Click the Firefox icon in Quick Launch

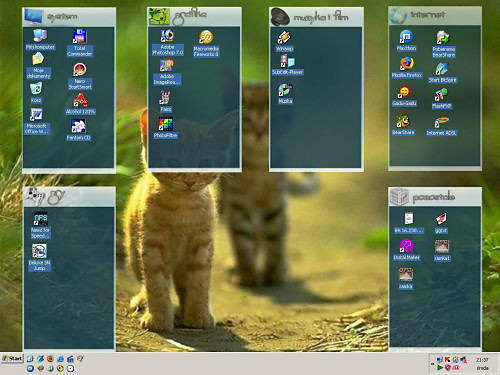(x=50, y=359)
